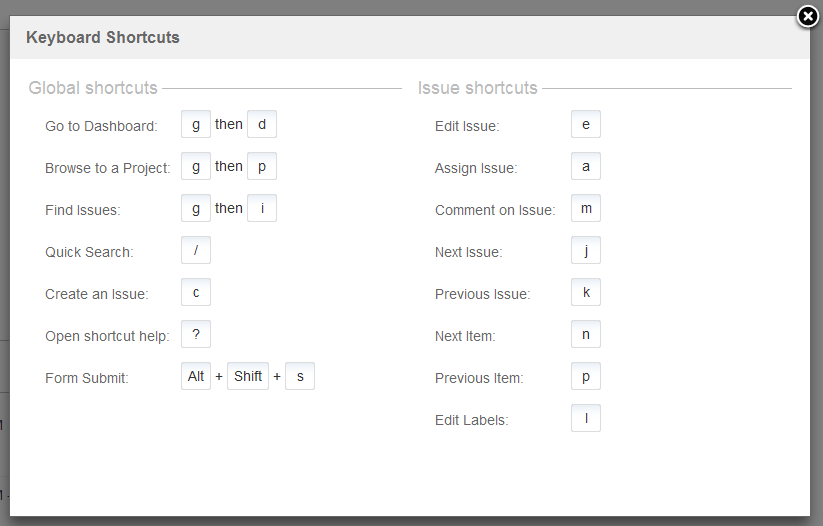The width and height of the screenshot is (823, 526).
Task: Click the 'a' key for Assign Issue
Action: (x=586, y=166)
